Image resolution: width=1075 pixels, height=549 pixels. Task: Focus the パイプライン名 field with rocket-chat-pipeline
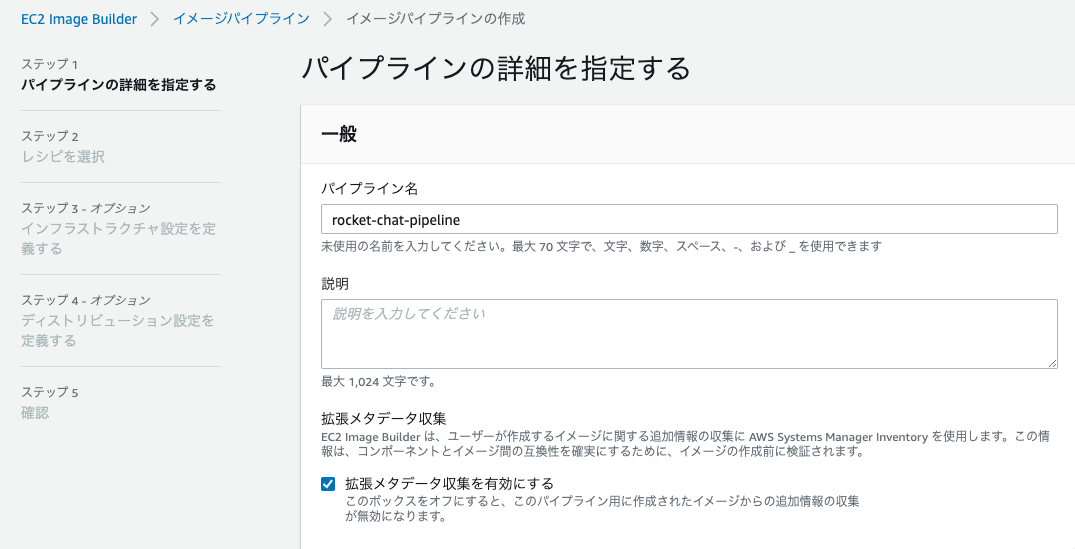point(689,220)
